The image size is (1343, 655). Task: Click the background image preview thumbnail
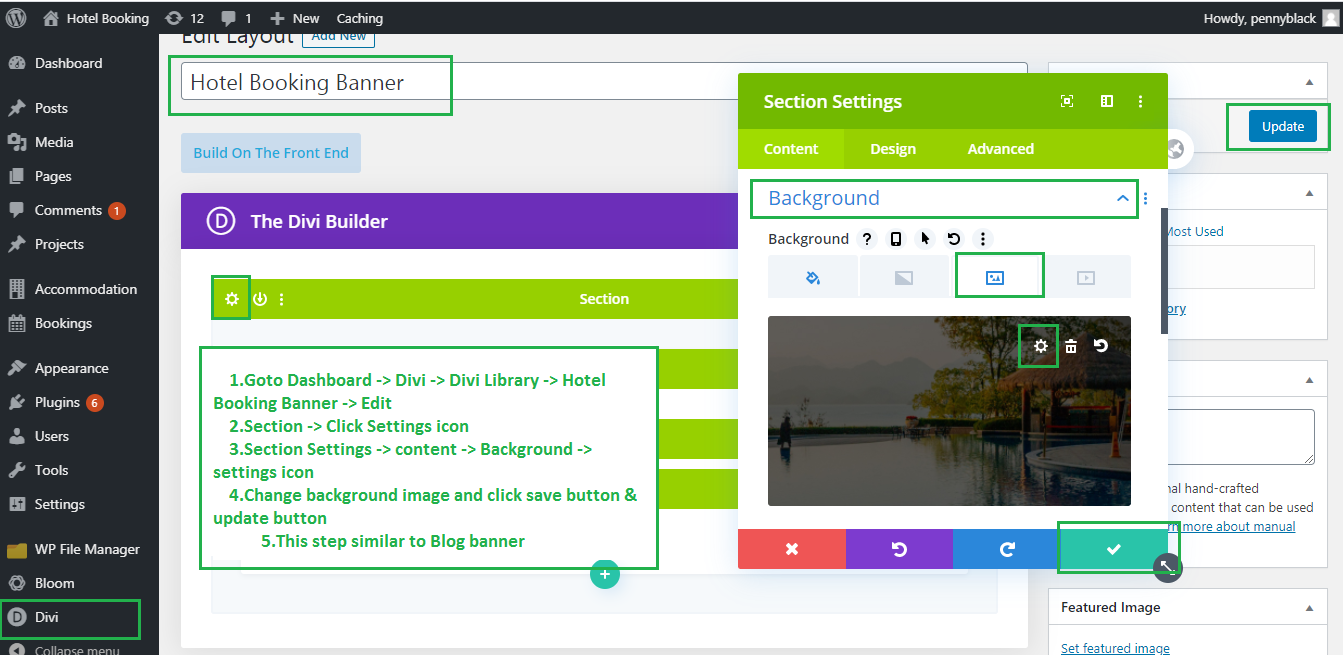[x=949, y=411]
